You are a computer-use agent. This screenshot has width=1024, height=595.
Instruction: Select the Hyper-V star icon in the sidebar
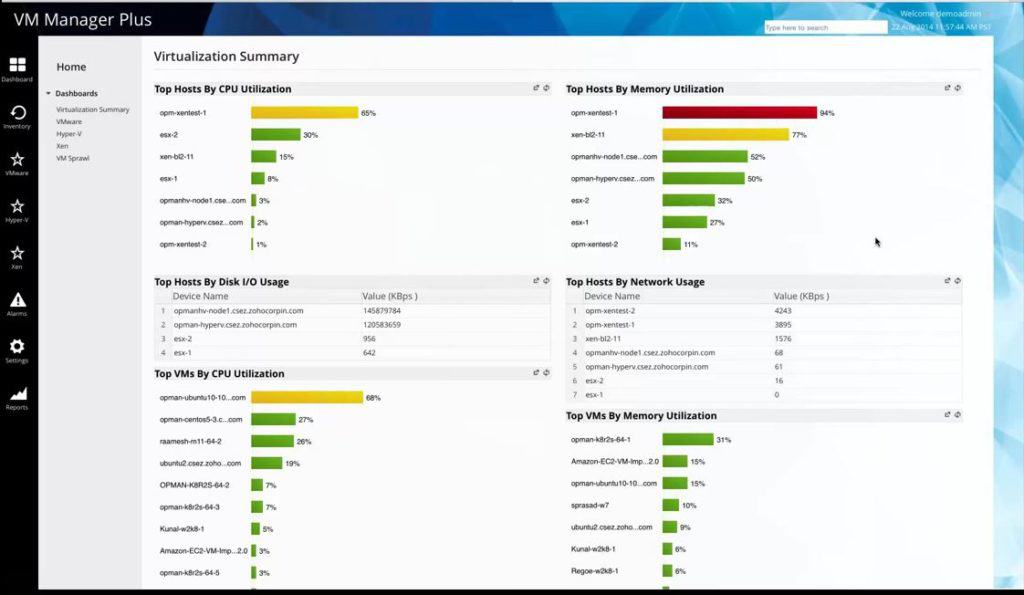tap(18, 206)
